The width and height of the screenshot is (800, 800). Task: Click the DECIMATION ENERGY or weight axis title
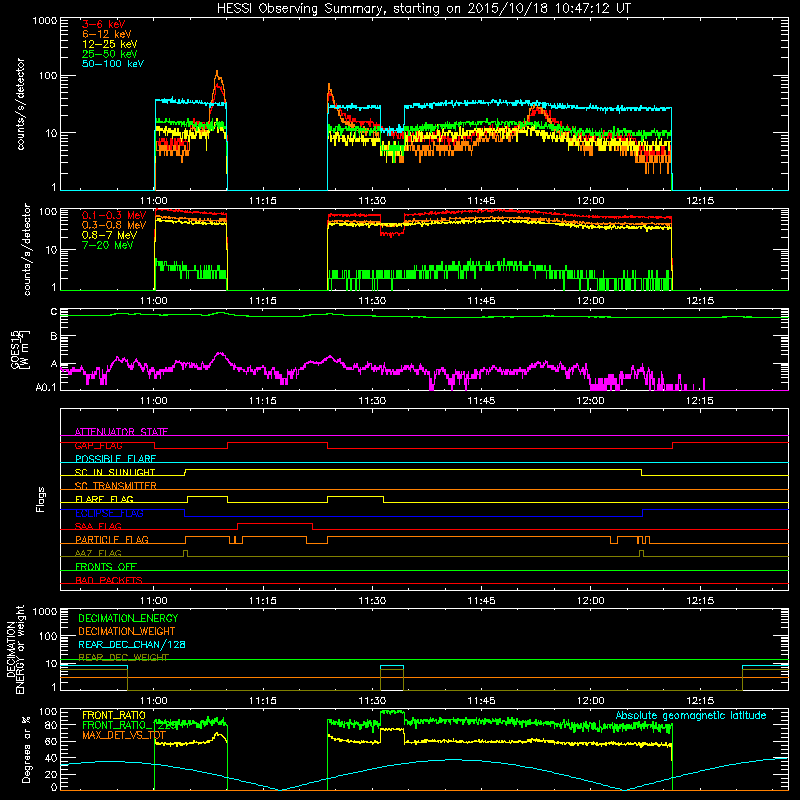(15, 649)
